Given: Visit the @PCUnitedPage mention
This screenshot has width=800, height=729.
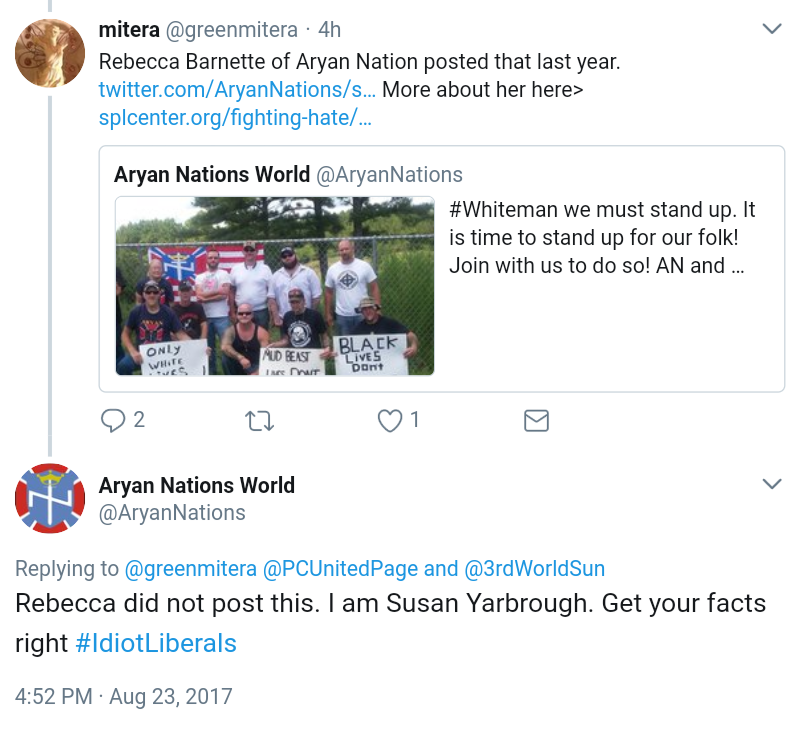Looking at the screenshot, I should (340, 569).
